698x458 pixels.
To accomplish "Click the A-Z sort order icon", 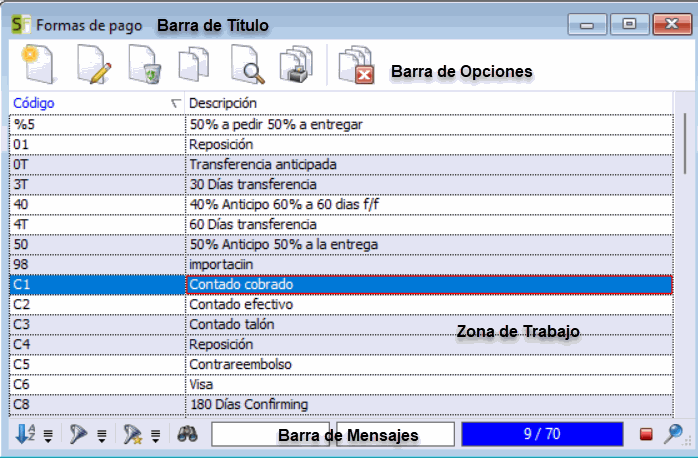I will [x=25, y=434].
